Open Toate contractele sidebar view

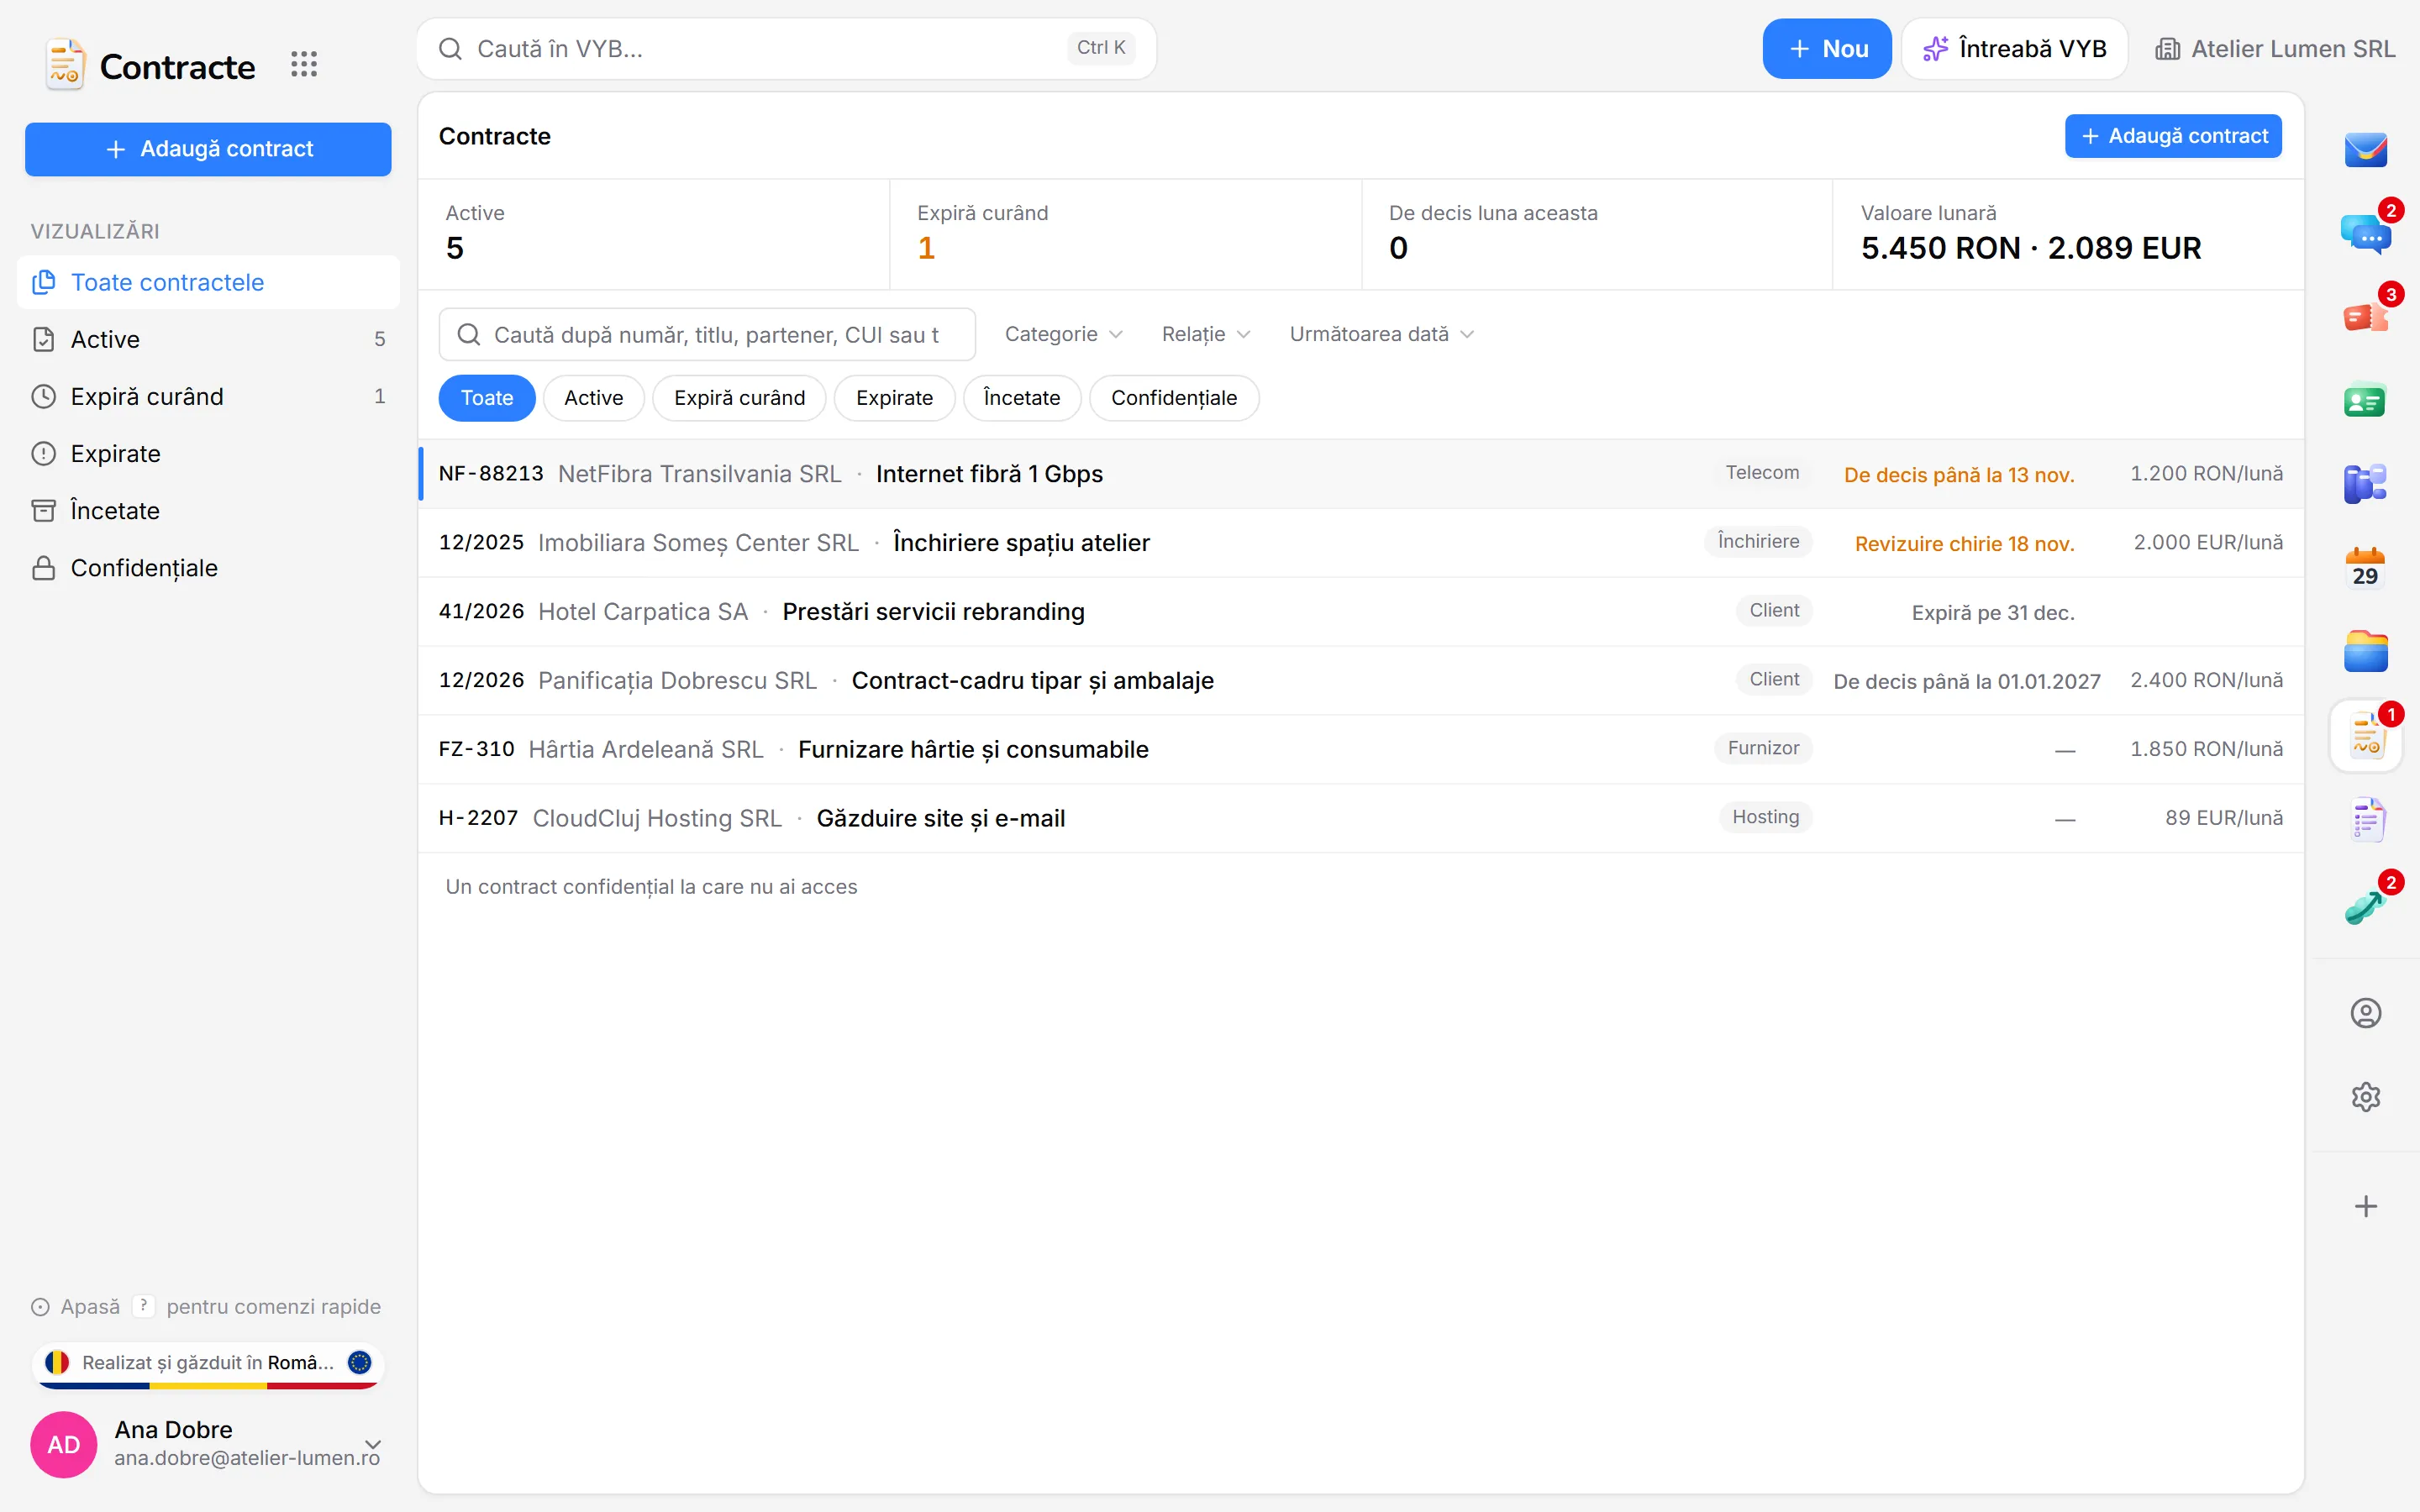pos(208,283)
